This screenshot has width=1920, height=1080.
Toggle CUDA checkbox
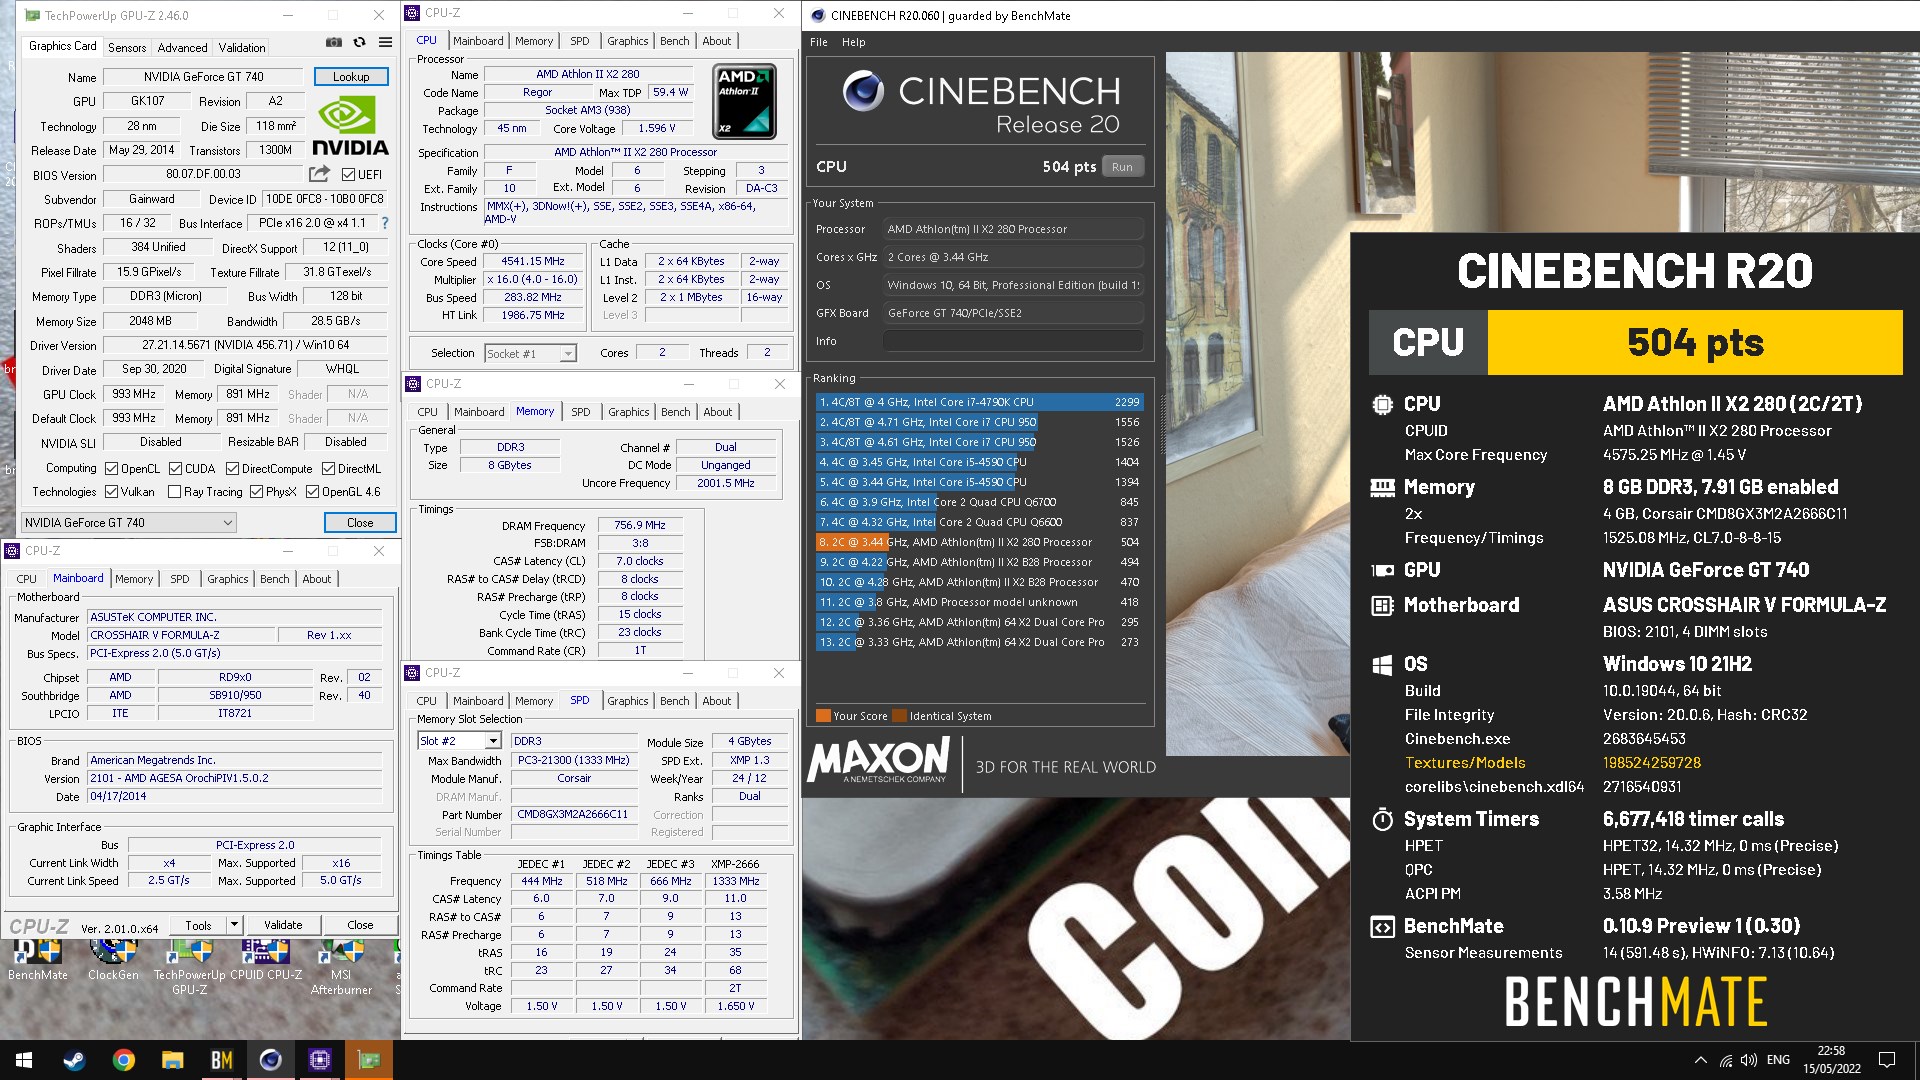(175, 468)
